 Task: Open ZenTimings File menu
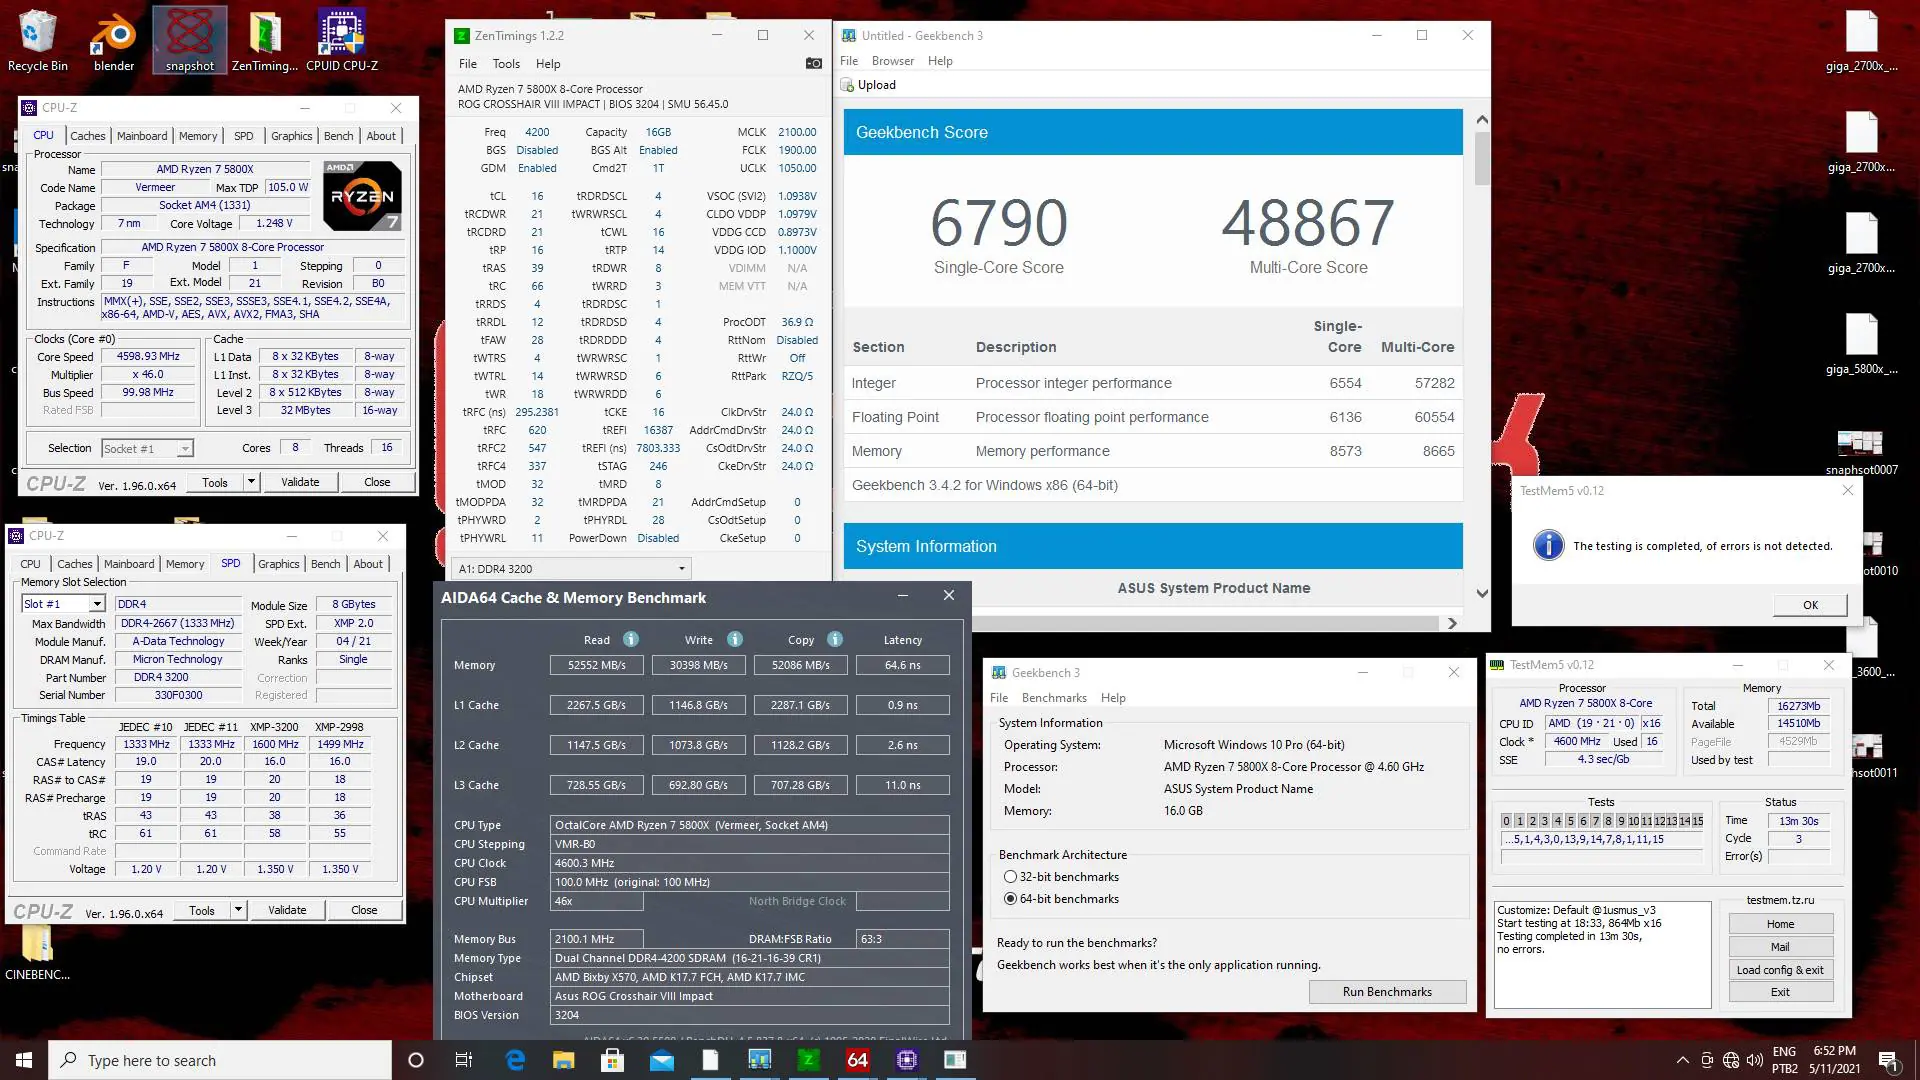[x=468, y=63]
